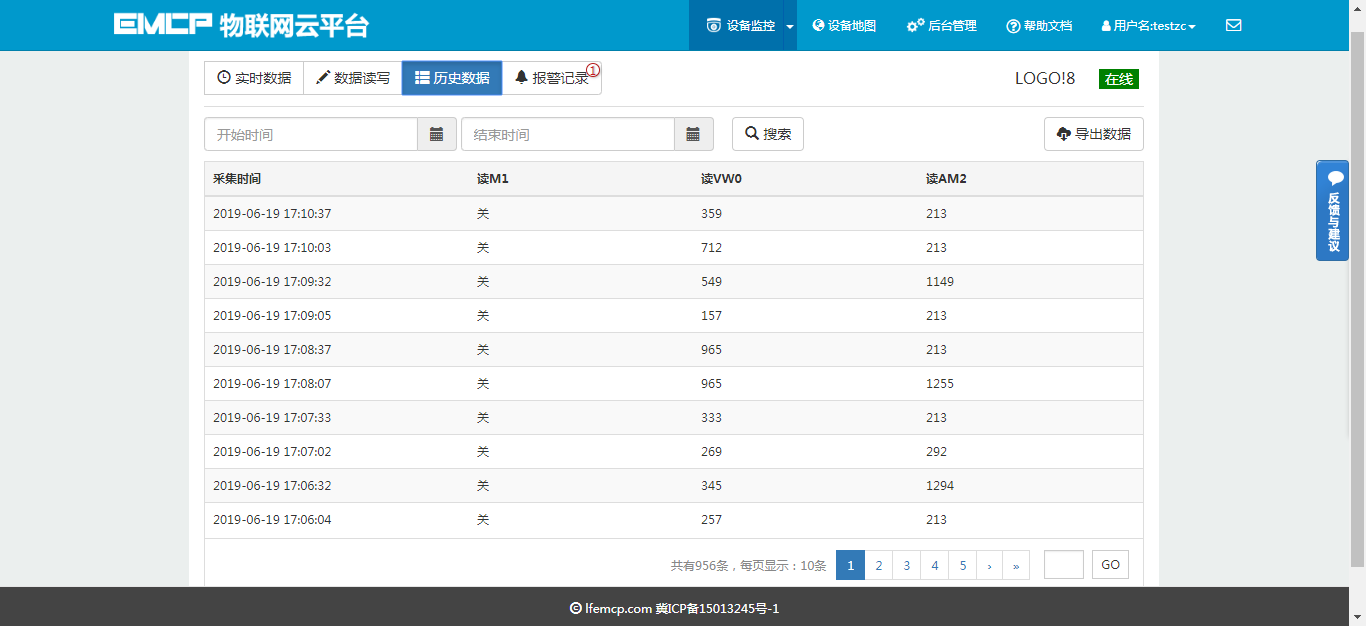Viewport: 1366px width, 626px height.
Task: Open the 用户名:testzc user menu
Action: [x=1148, y=26]
